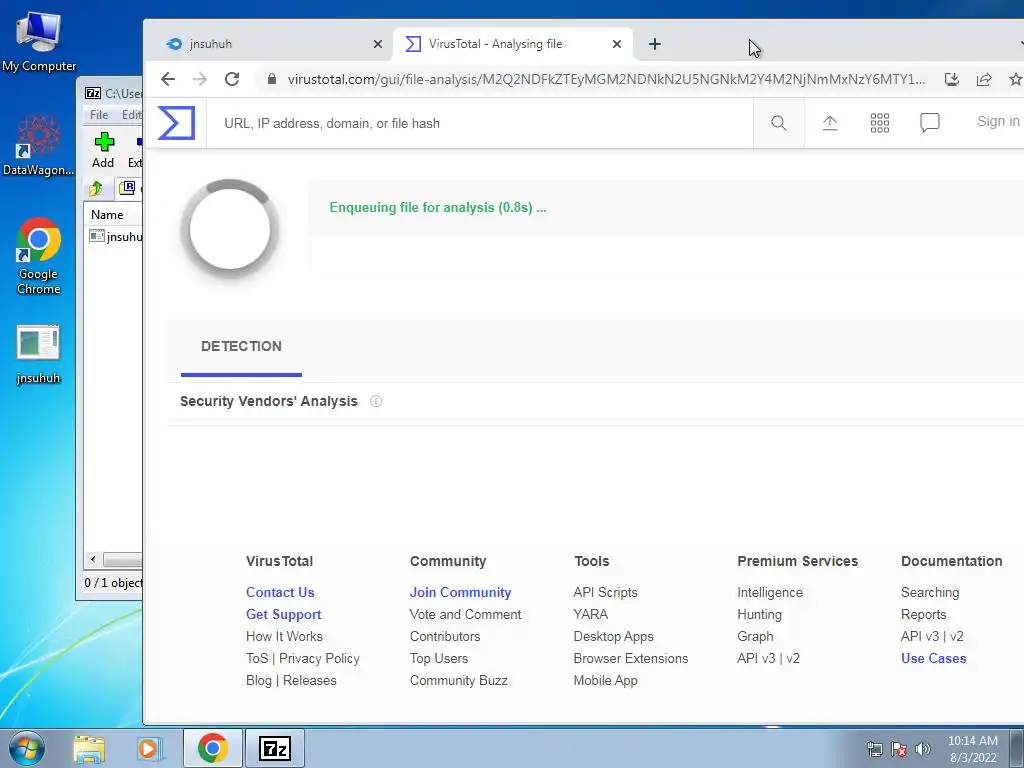Screen dimensions: 1024x768
Task: Open the Get Support link
Action: pyautogui.click(x=283, y=615)
